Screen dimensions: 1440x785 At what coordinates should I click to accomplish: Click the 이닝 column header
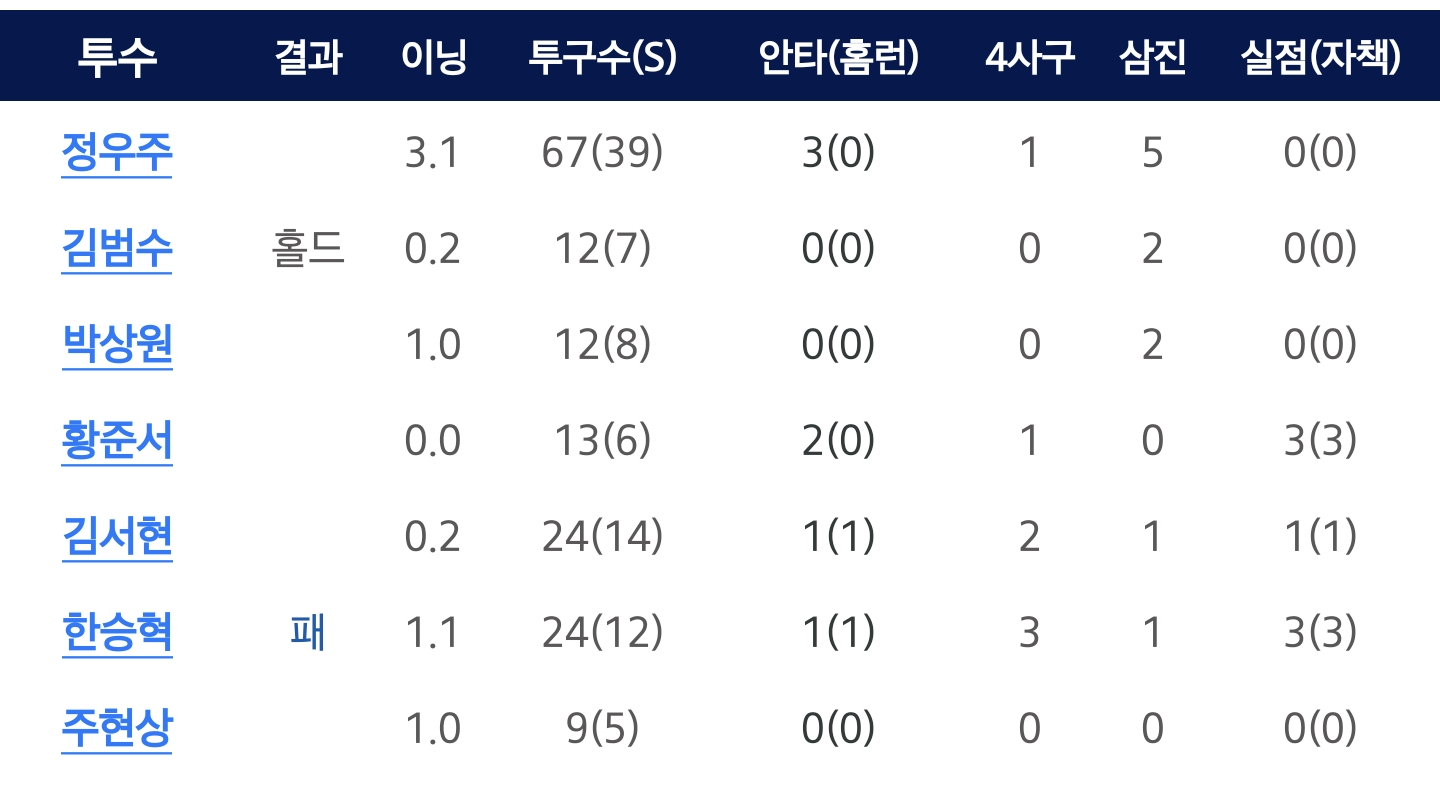(x=433, y=58)
